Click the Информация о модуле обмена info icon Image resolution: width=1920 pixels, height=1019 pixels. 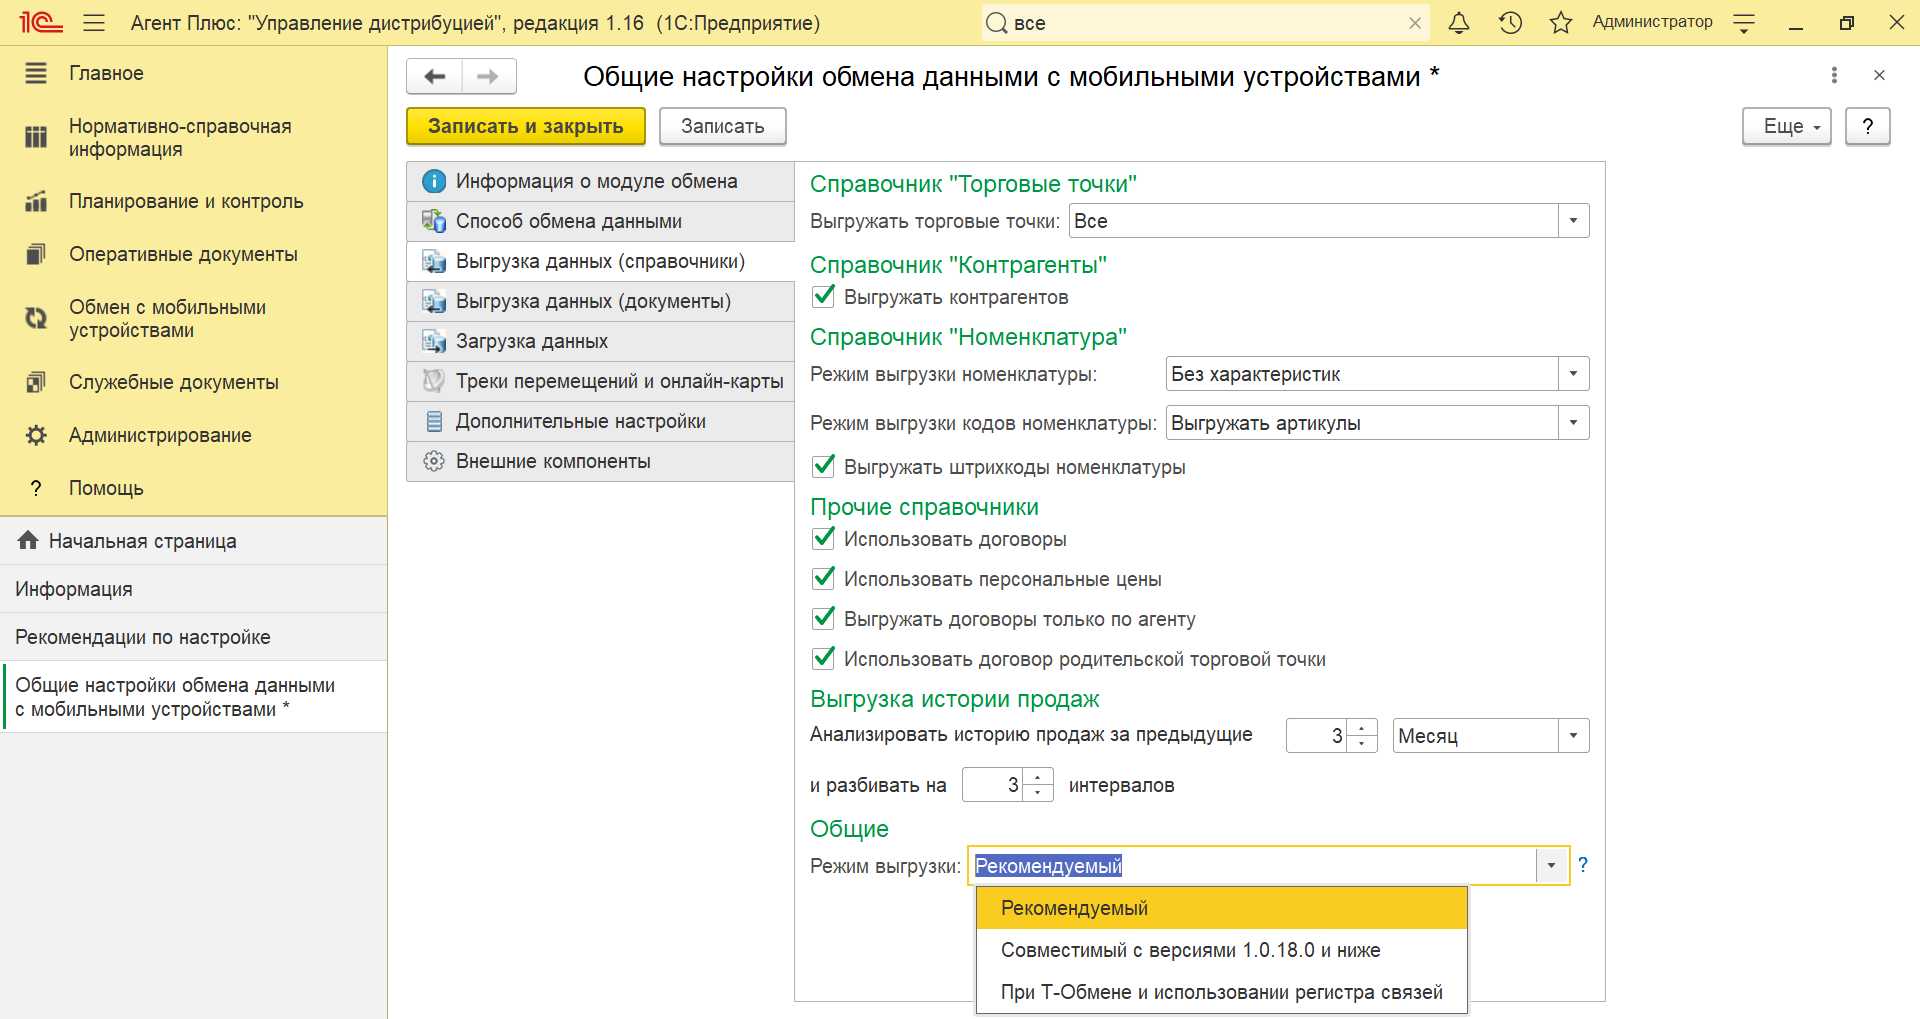tap(434, 181)
